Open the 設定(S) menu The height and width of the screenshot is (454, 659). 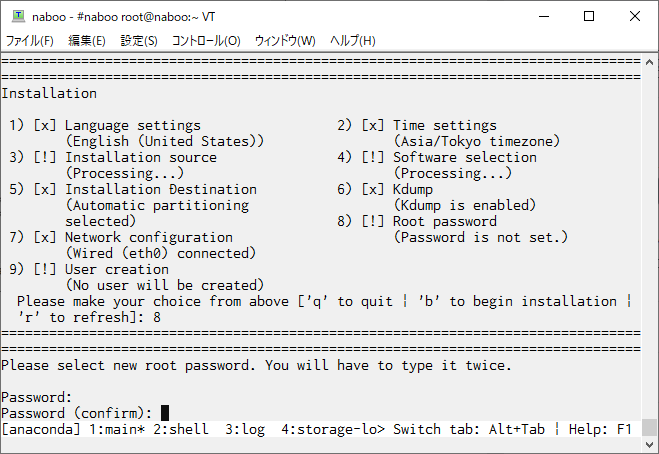point(139,41)
